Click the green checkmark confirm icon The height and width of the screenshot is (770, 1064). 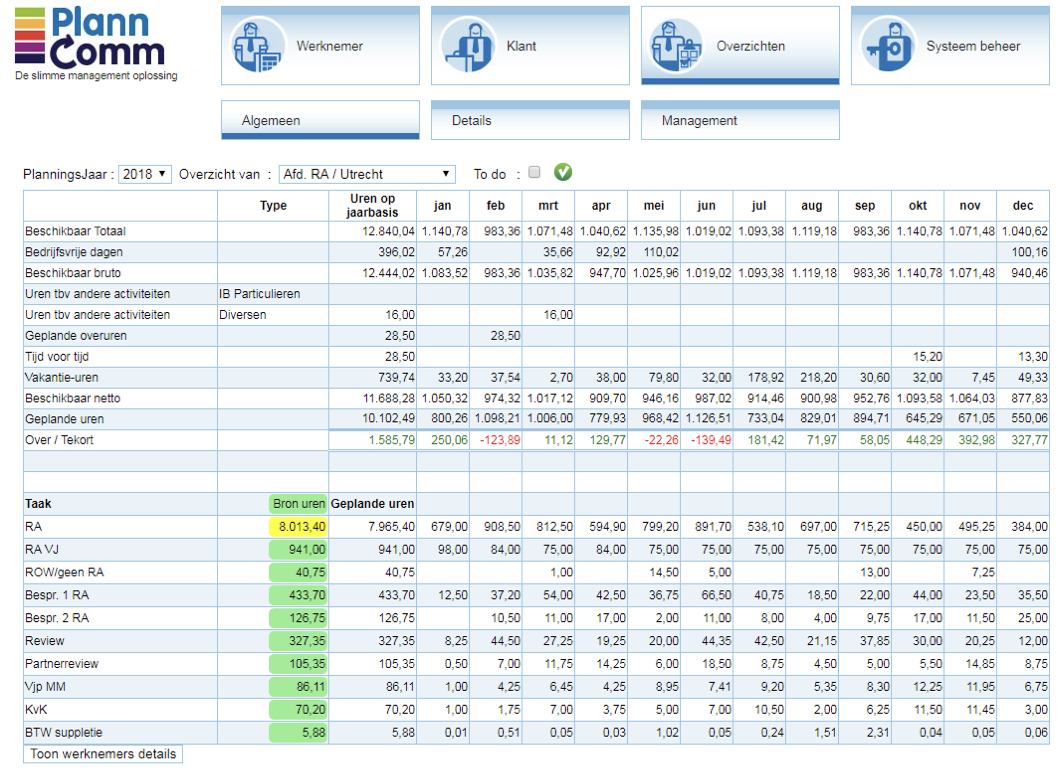[x=563, y=173]
